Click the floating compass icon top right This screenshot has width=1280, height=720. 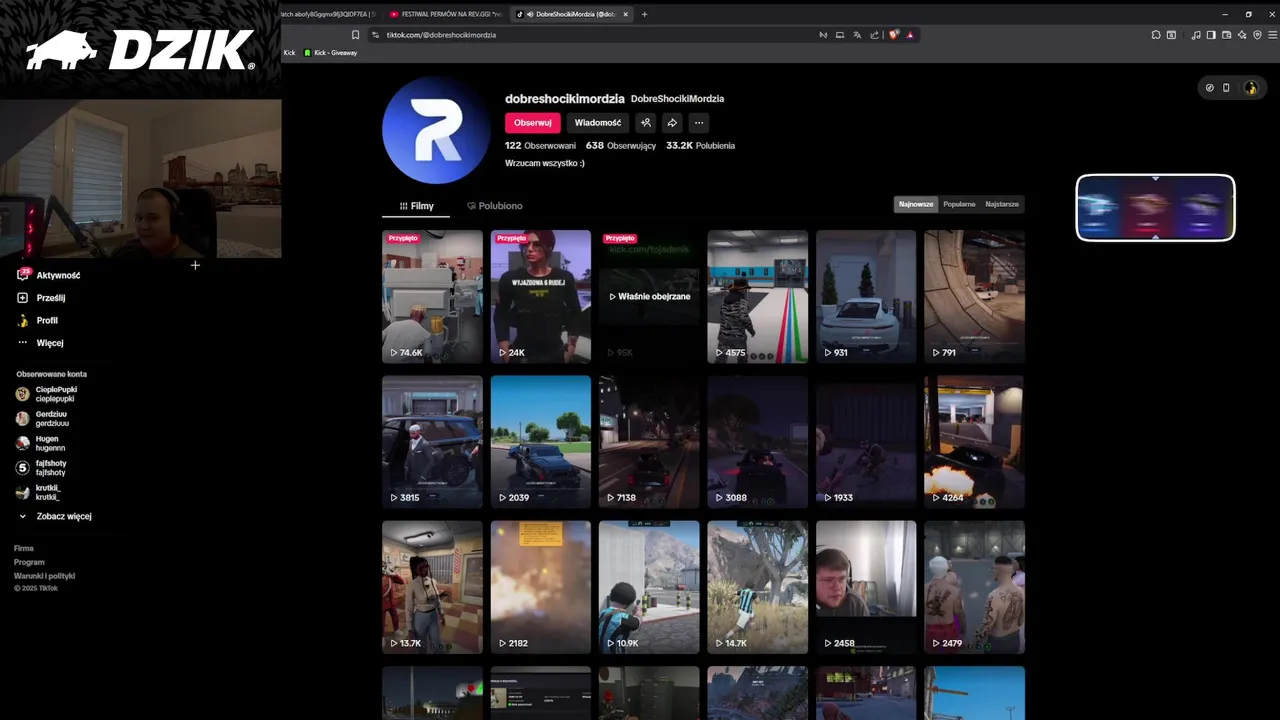[1210, 88]
